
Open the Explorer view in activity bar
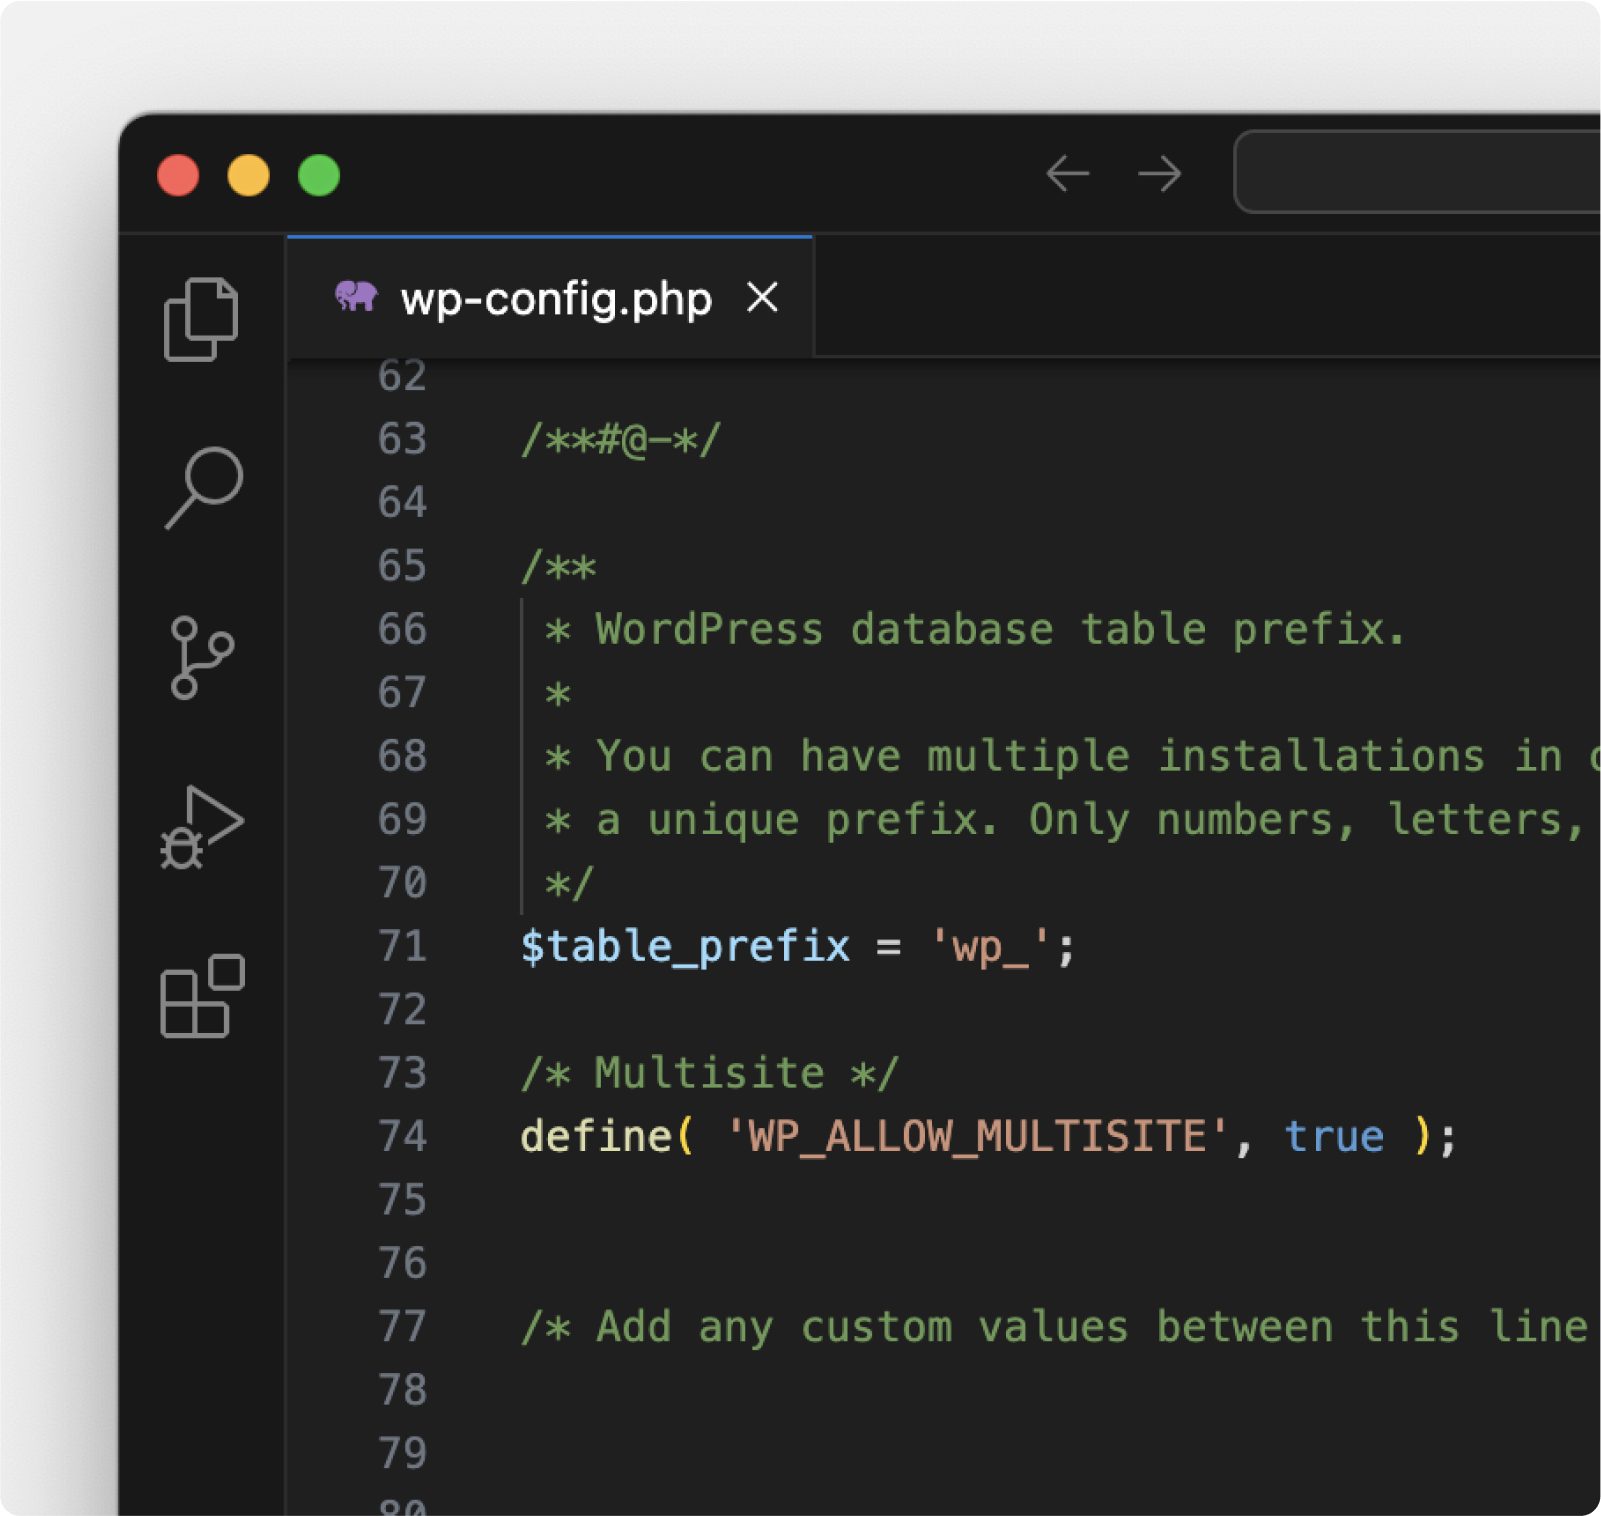(x=201, y=319)
